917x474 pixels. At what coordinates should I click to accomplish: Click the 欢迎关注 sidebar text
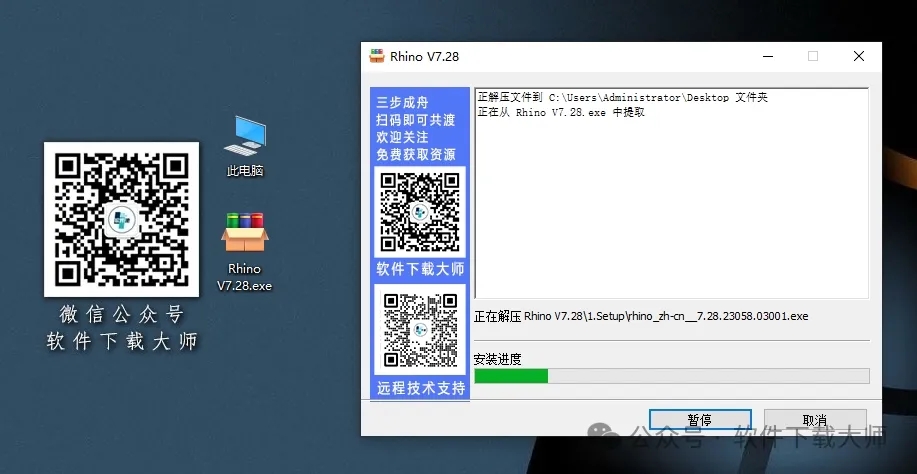tap(402, 137)
